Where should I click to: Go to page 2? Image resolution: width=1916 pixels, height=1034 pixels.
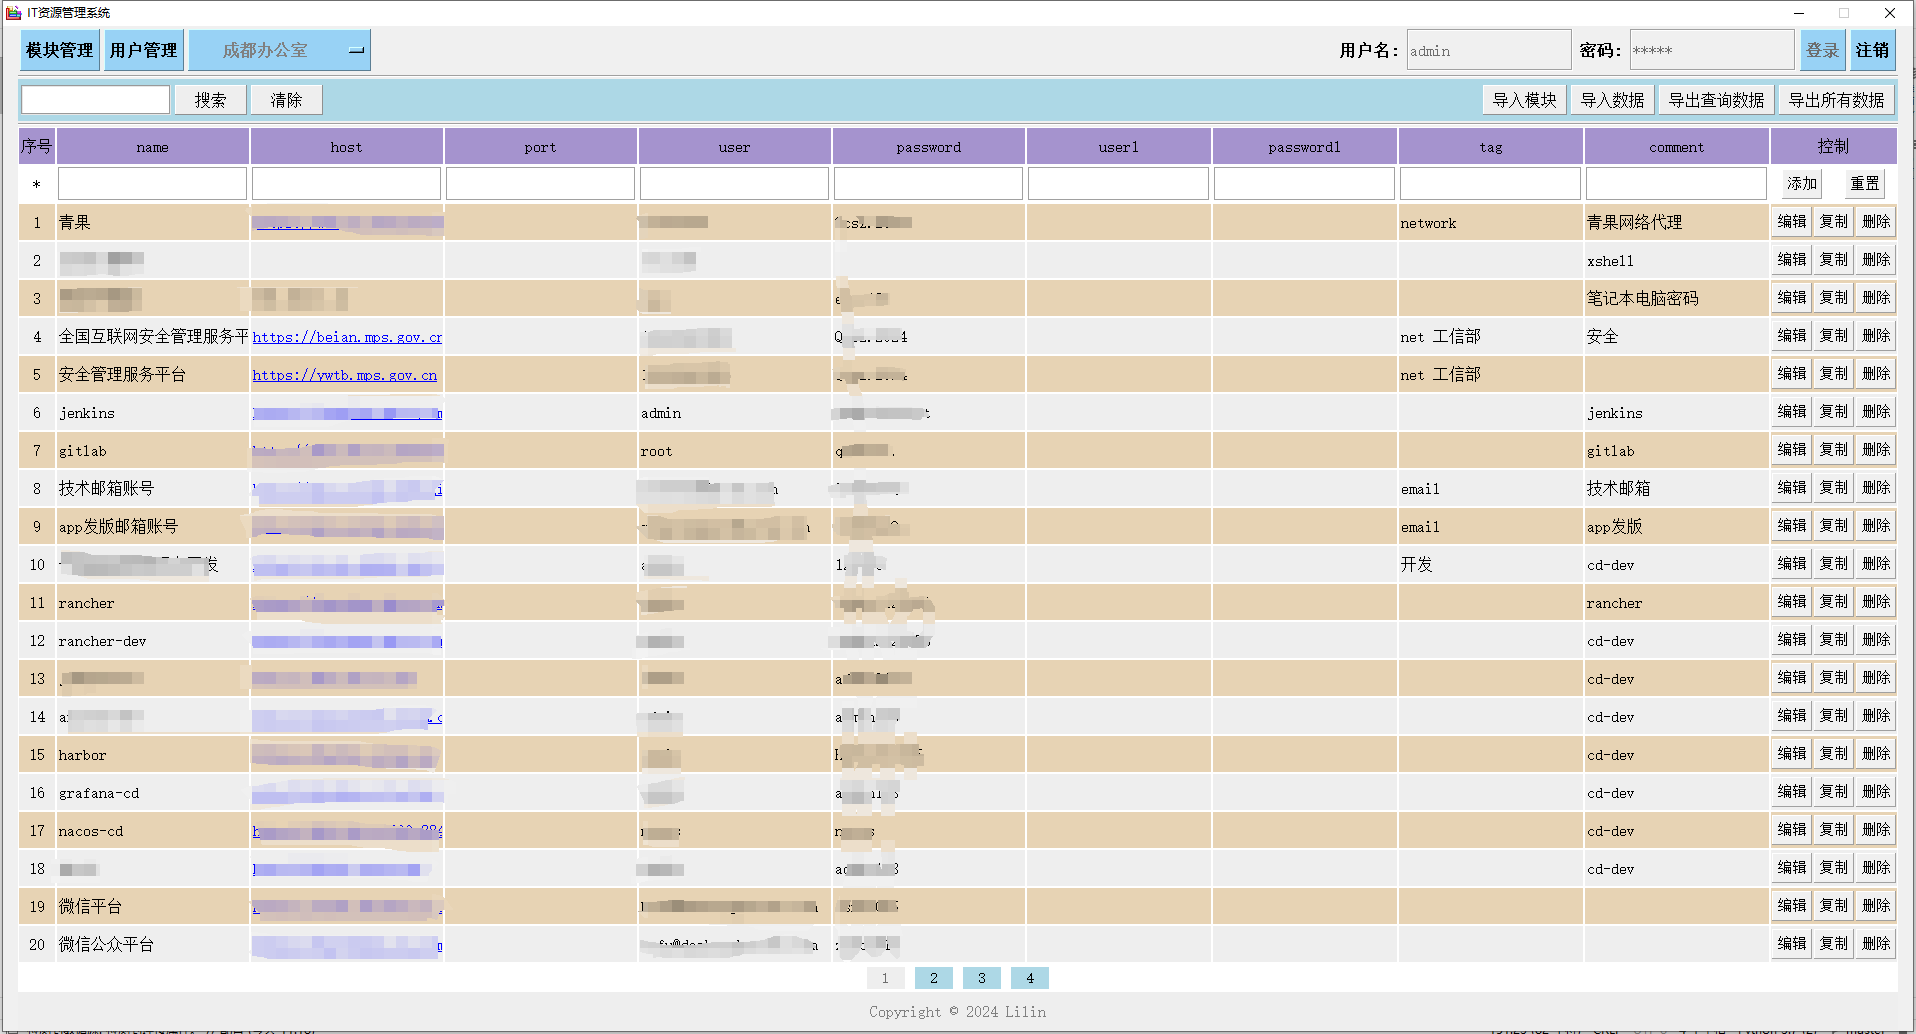coord(933,978)
